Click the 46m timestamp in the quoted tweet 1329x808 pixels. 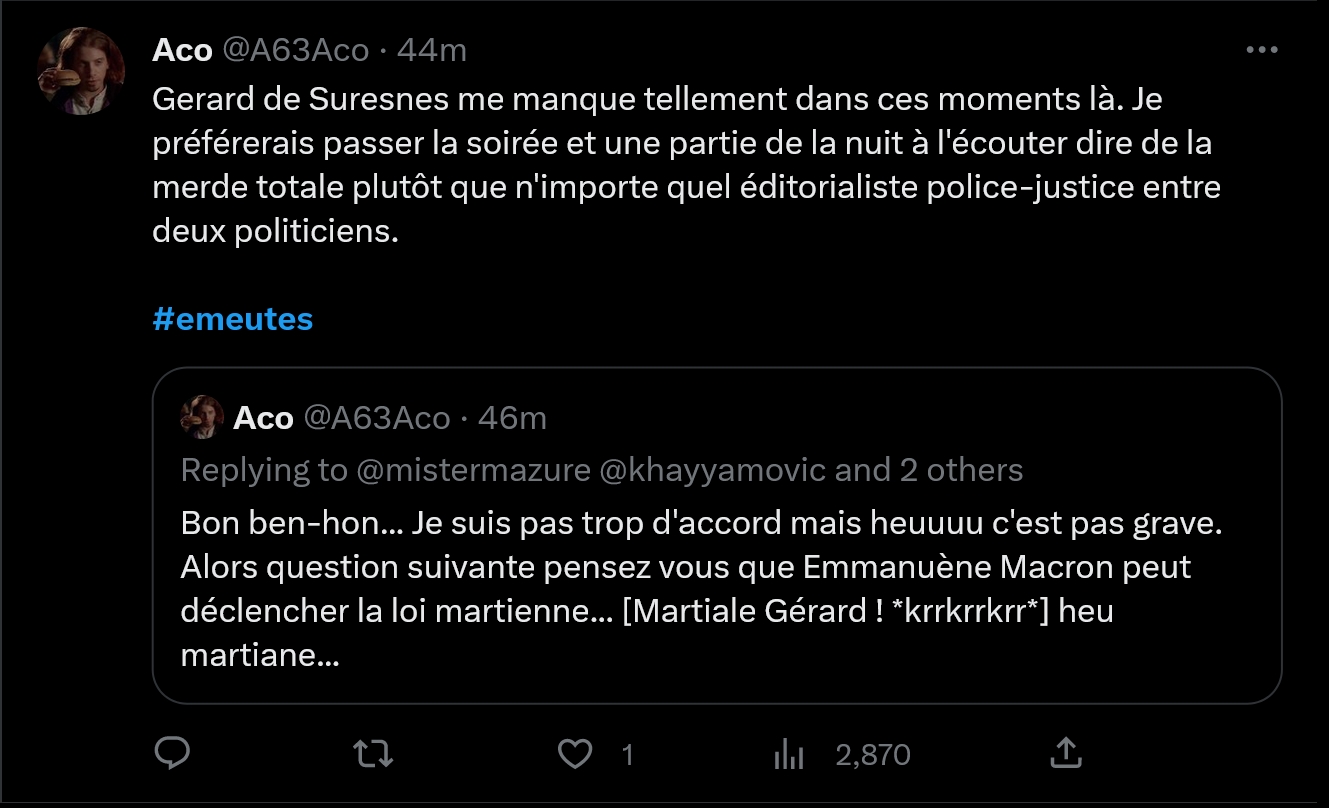pyautogui.click(x=512, y=418)
